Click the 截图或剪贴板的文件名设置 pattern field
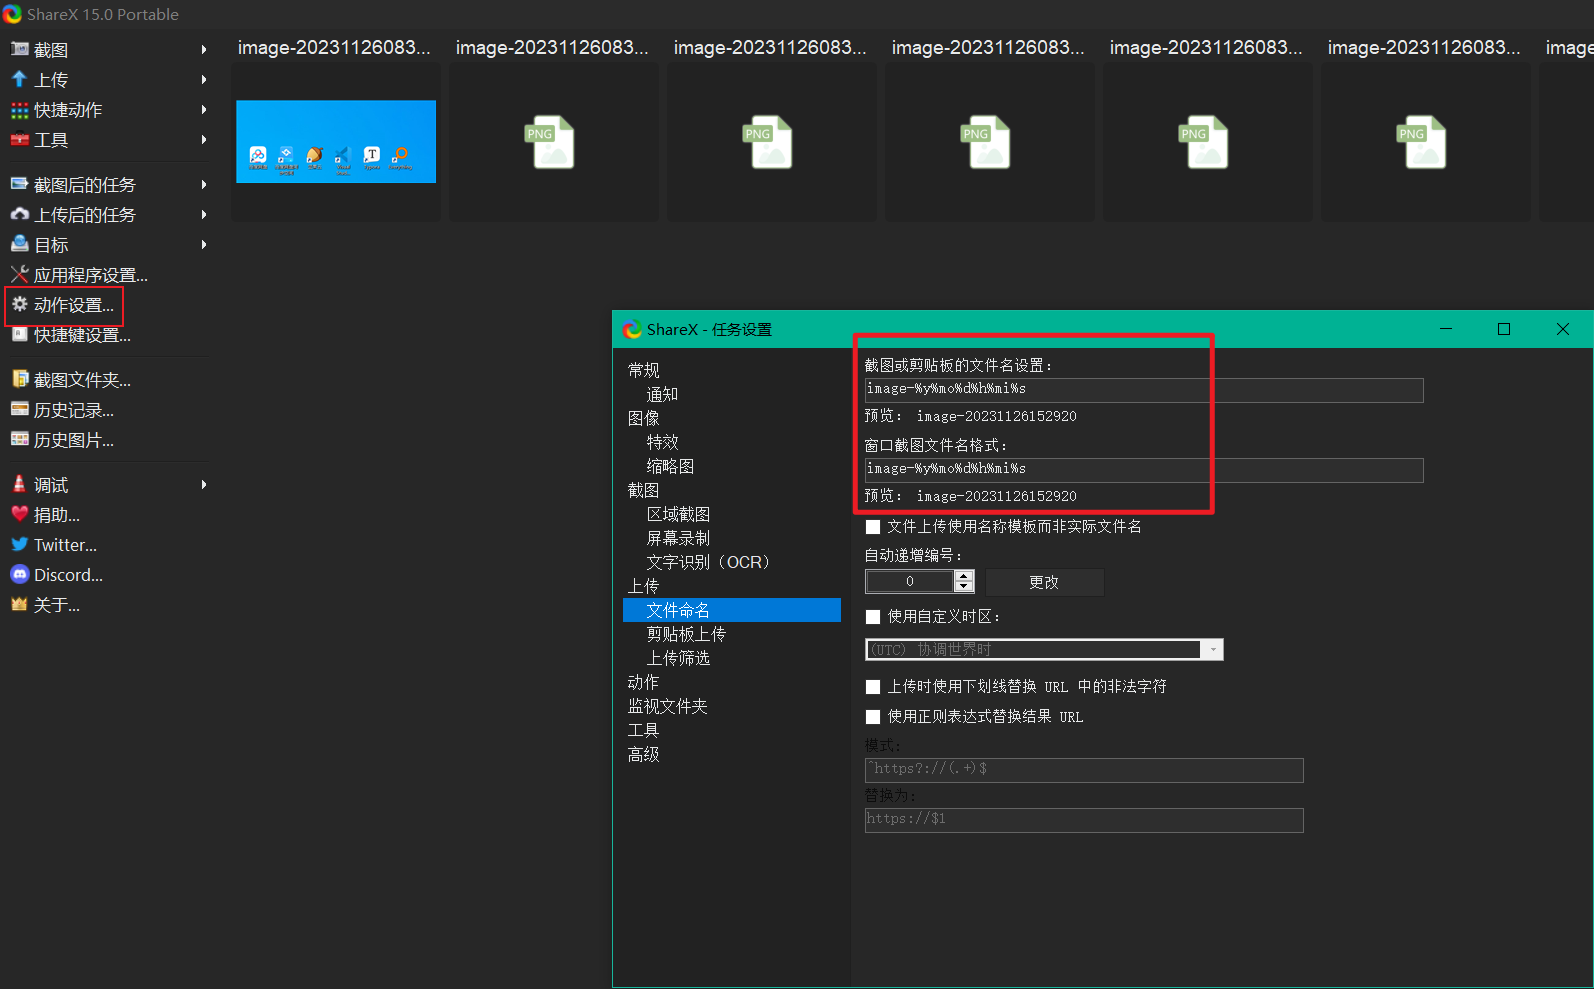1594x989 pixels. (x=1144, y=390)
